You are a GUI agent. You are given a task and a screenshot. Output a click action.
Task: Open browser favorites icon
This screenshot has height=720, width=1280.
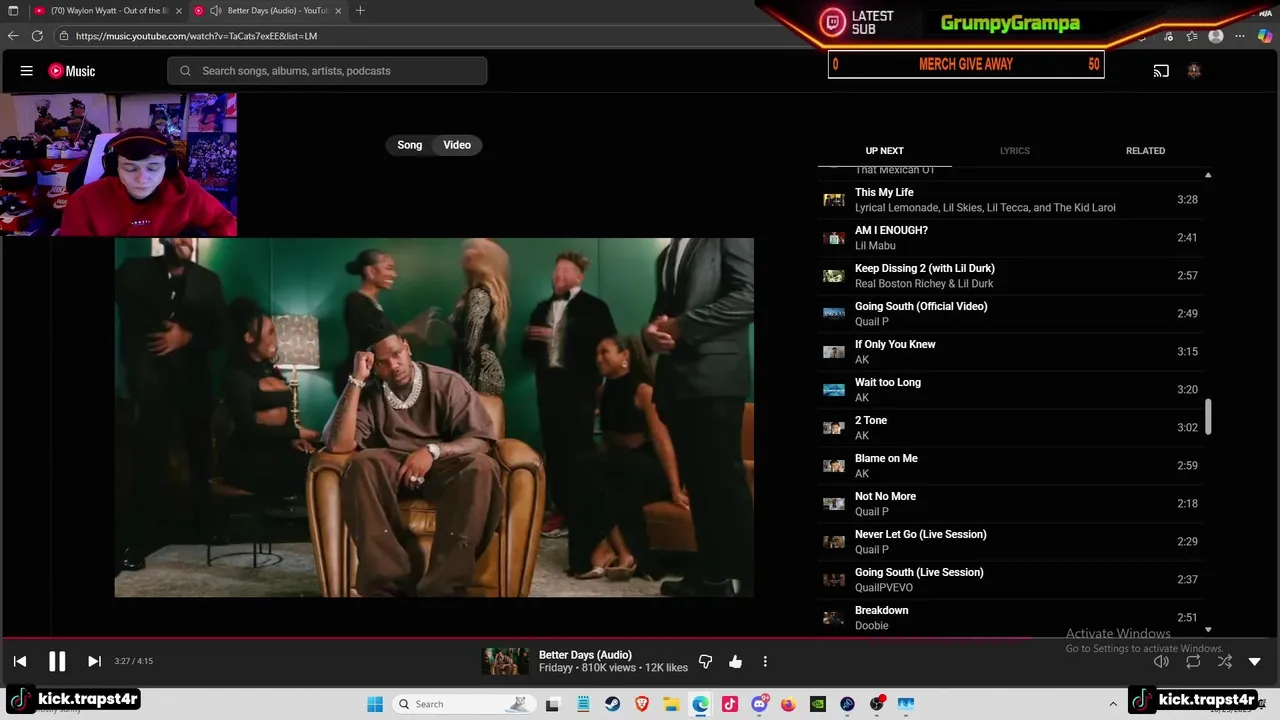(x=1192, y=36)
